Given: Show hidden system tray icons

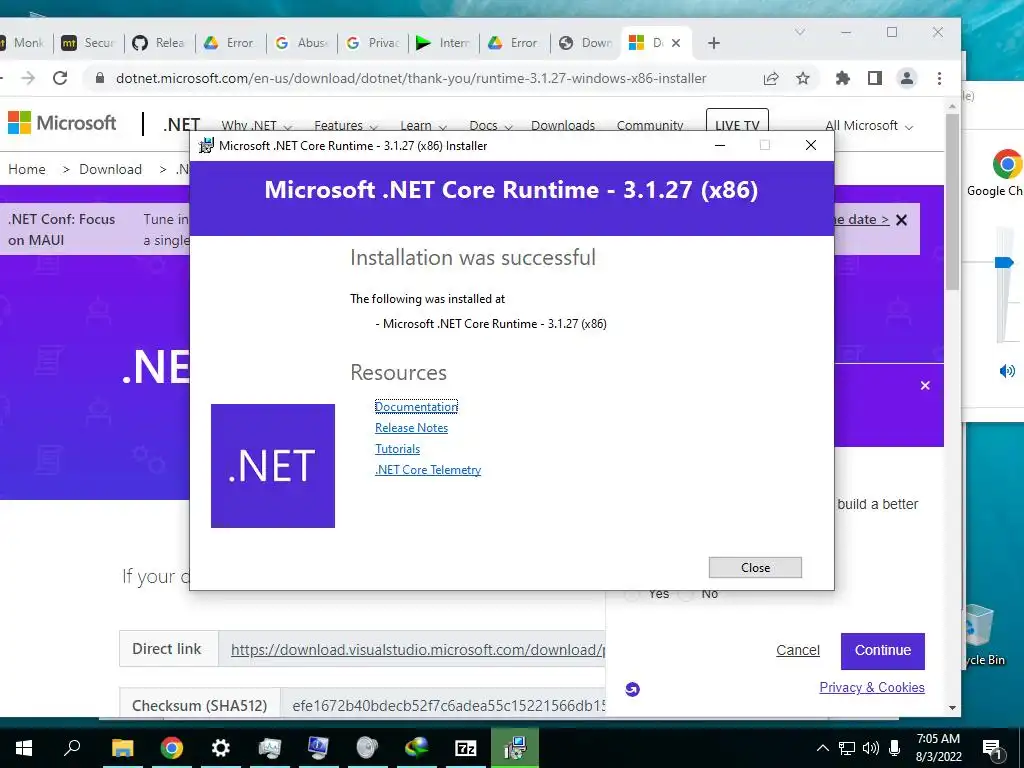Looking at the screenshot, I should pos(822,748).
